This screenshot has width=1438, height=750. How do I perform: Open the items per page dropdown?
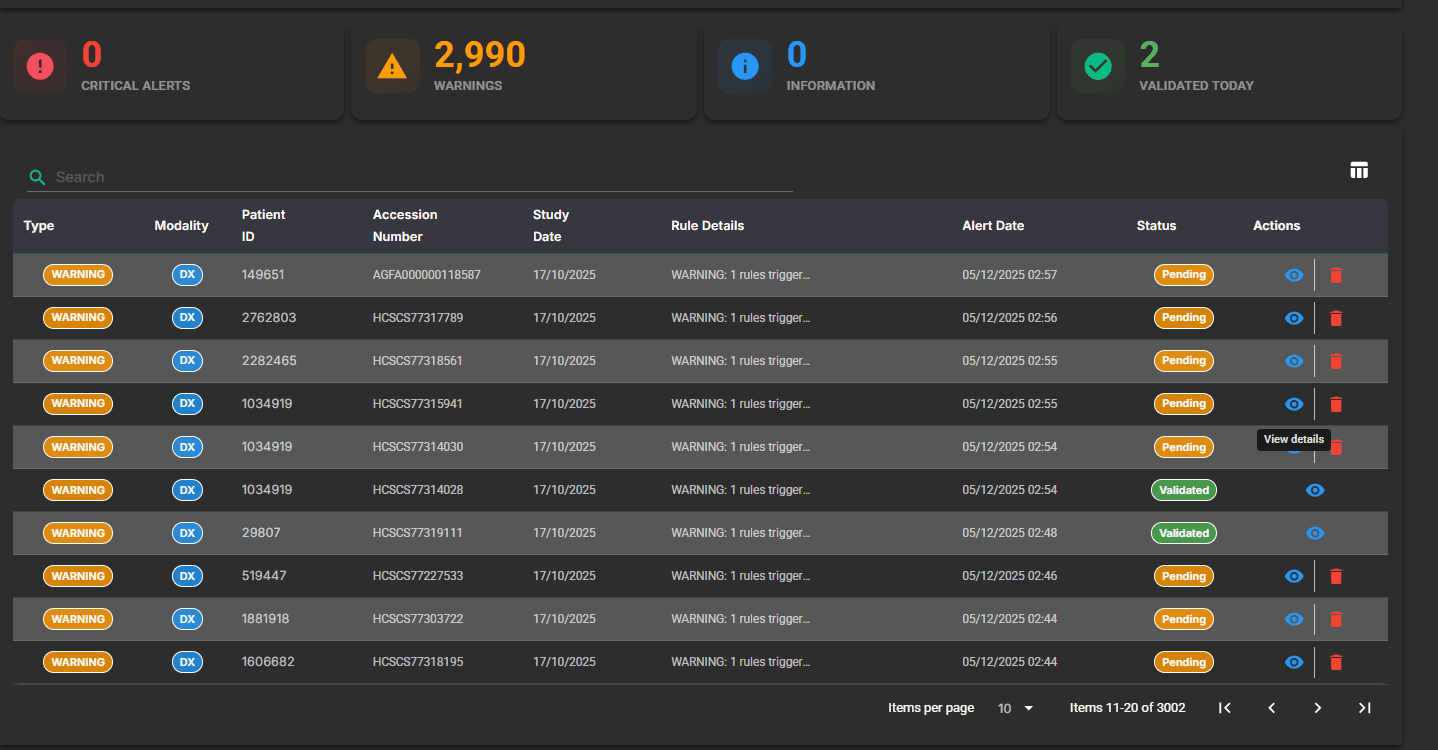pos(1016,708)
